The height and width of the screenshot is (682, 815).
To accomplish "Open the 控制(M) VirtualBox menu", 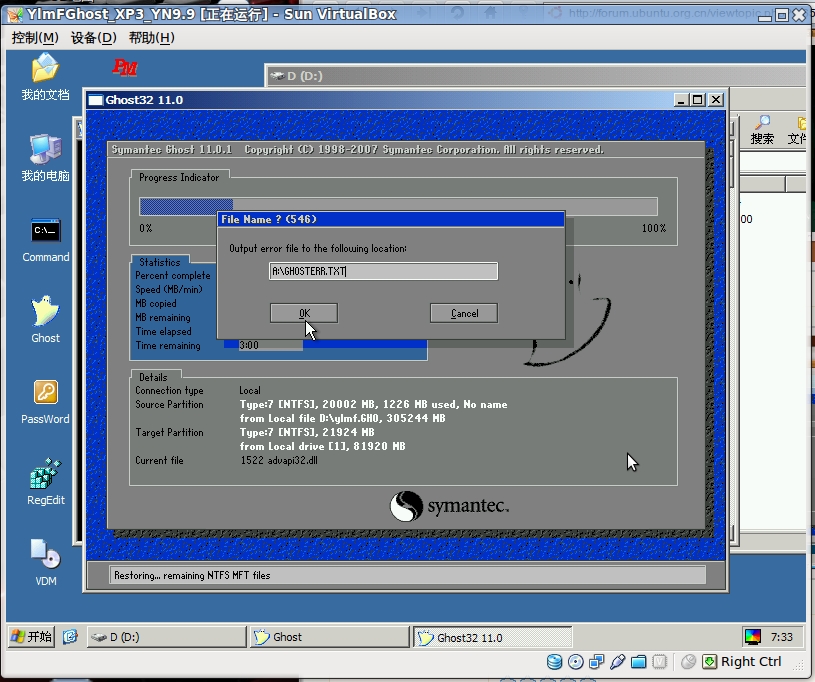I will [35, 37].
